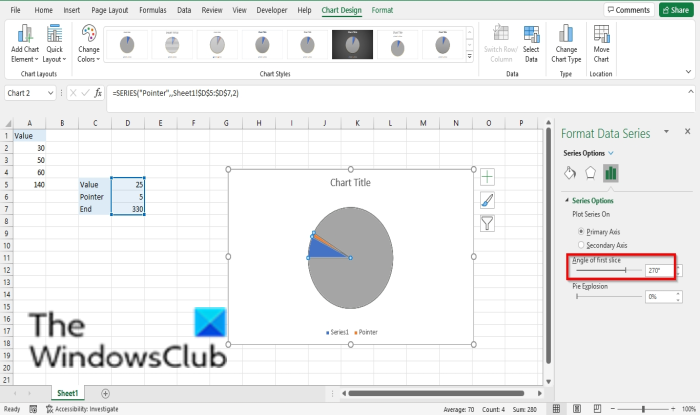Click the vertical scrollbar
This screenshot has width=700, height=415.
548,245
